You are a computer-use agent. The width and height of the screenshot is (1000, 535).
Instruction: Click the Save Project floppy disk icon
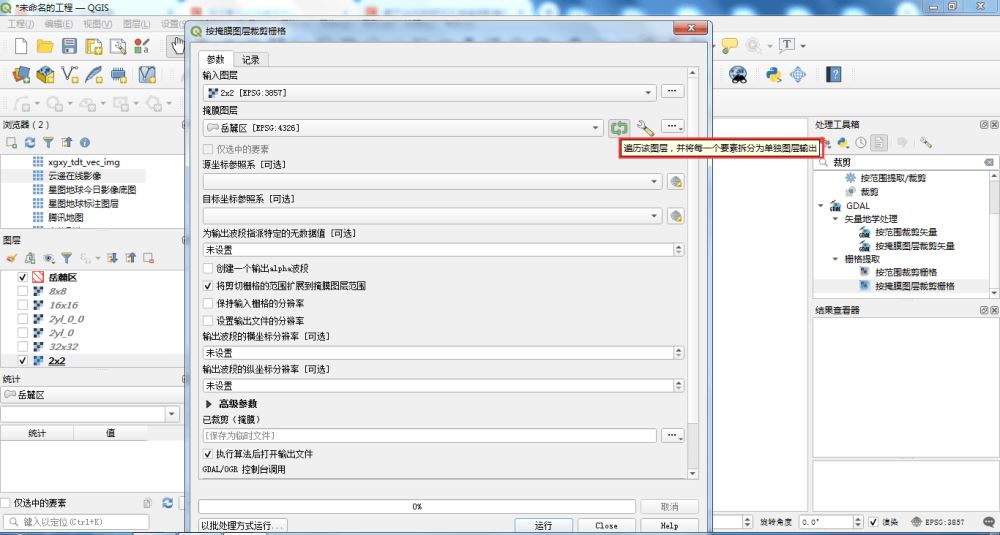pos(70,46)
